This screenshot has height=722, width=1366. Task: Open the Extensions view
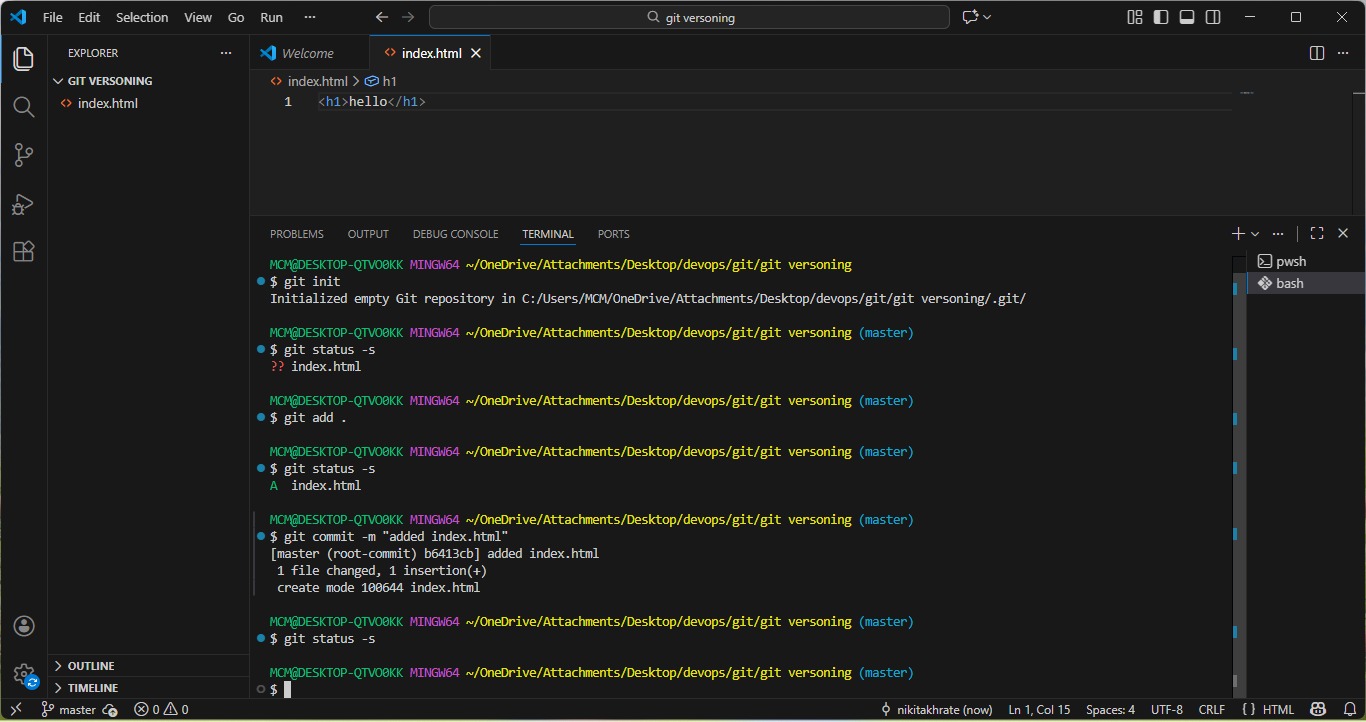24,252
